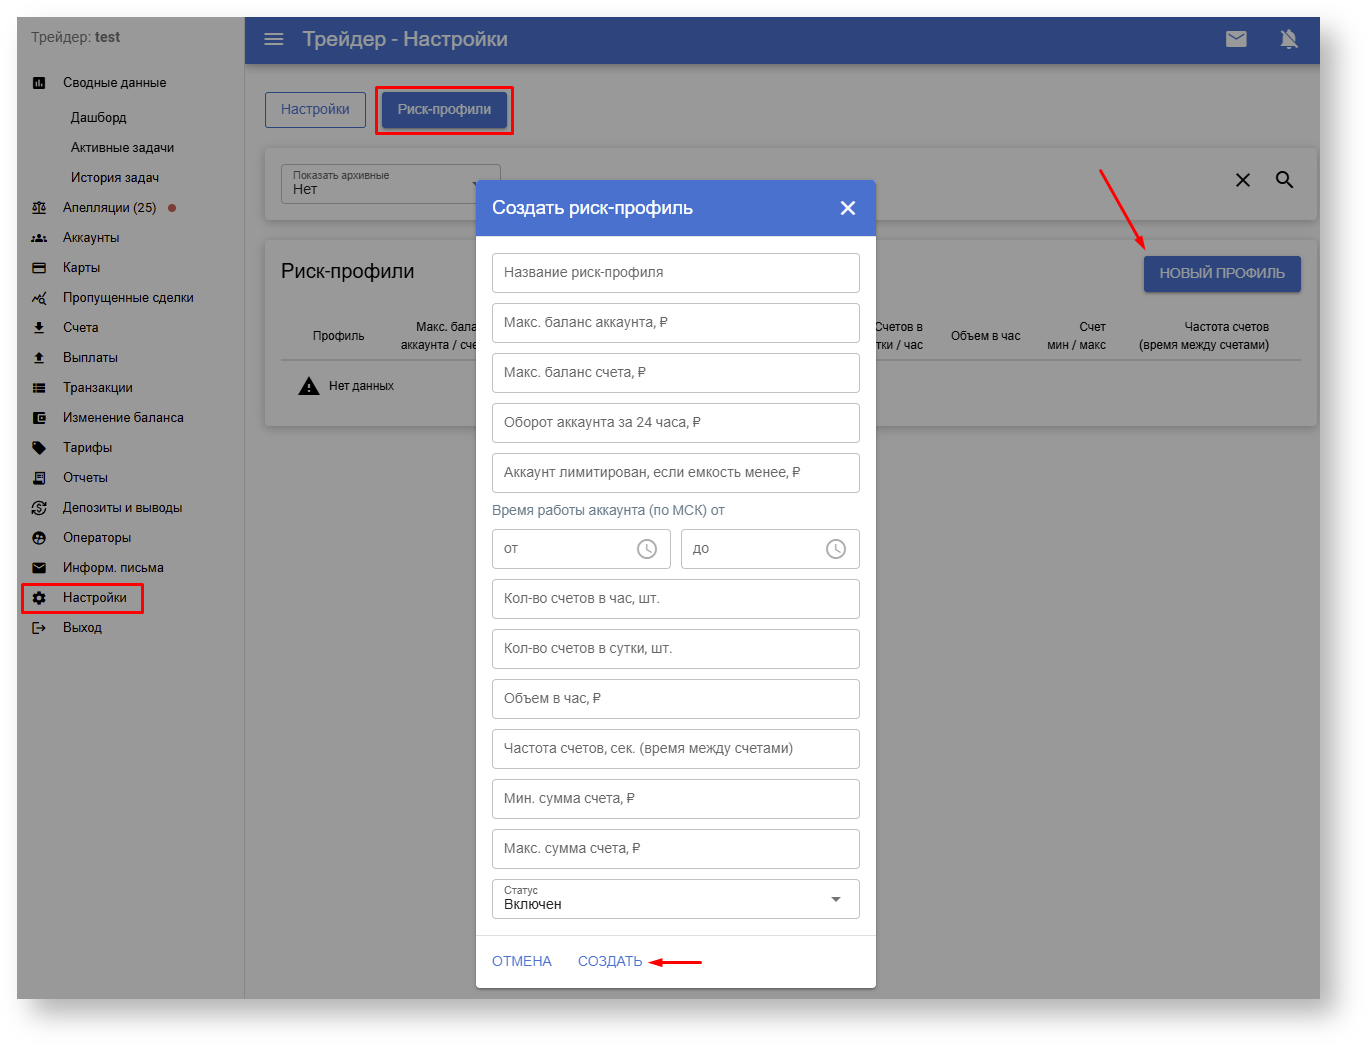The height and width of the screenshot is (1047, 1368).
Task: Click the Макс. сумма счета field
Action: point(675,849)
